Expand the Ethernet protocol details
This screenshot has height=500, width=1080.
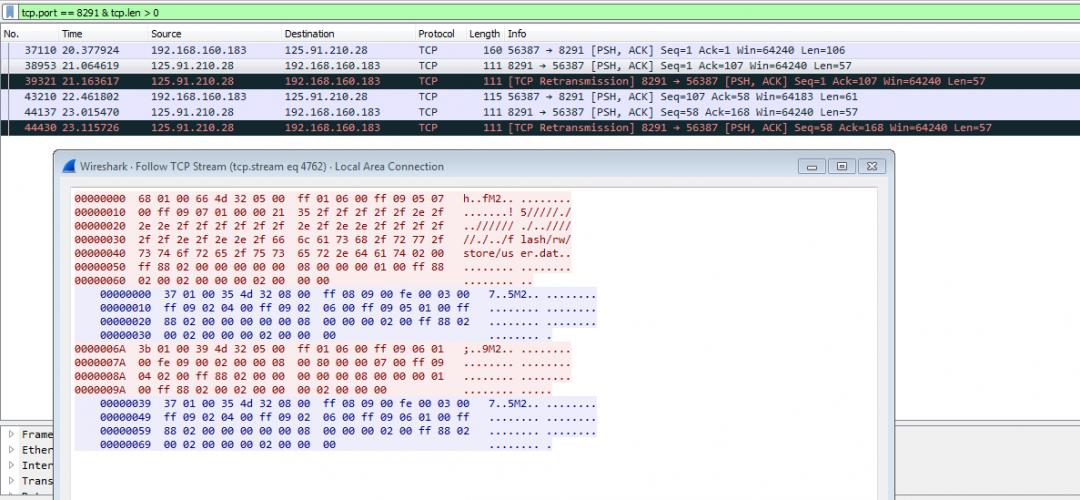[x=12, y=450]
